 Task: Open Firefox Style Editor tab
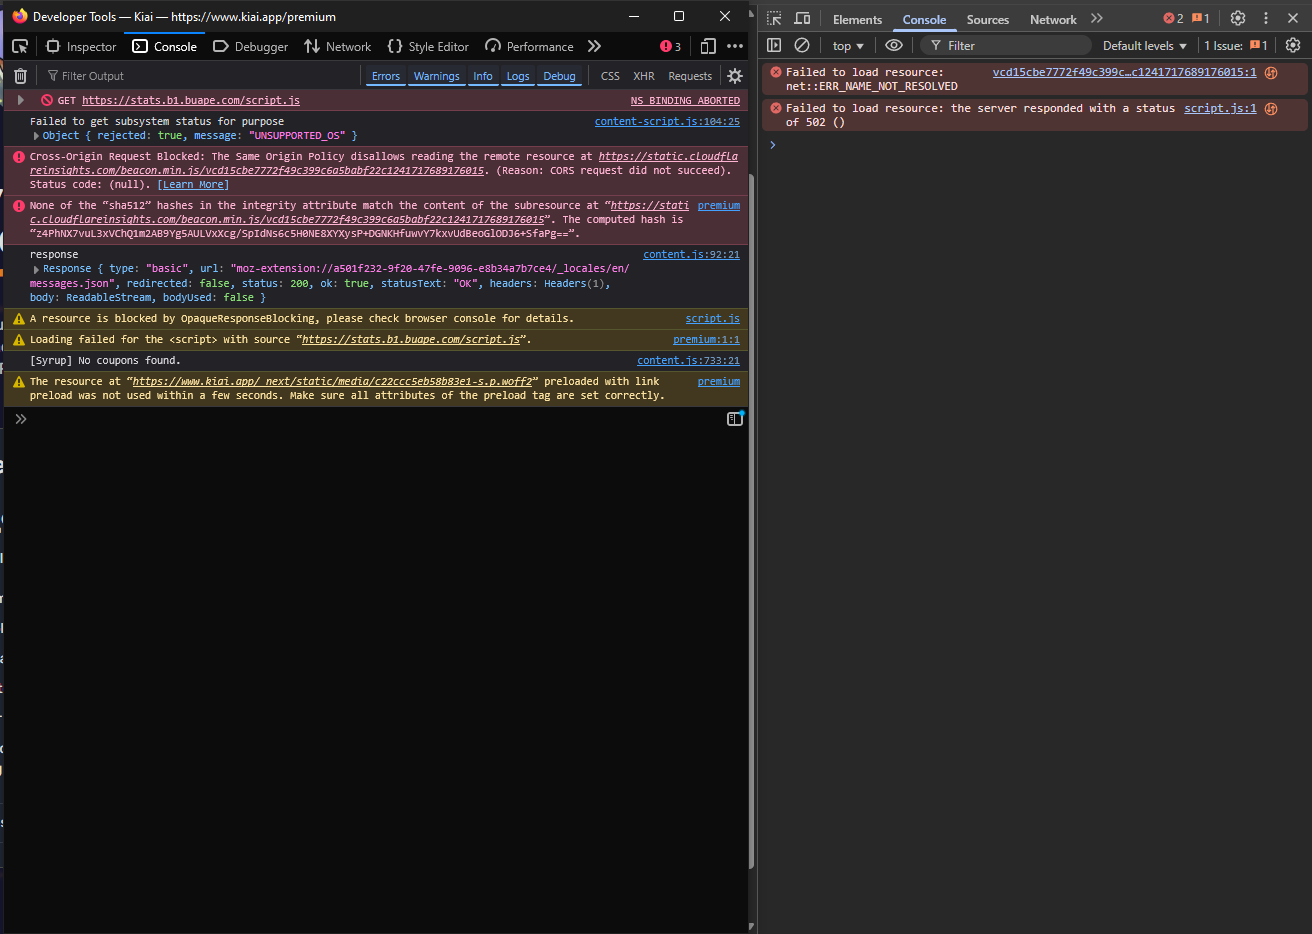(428, 46)
